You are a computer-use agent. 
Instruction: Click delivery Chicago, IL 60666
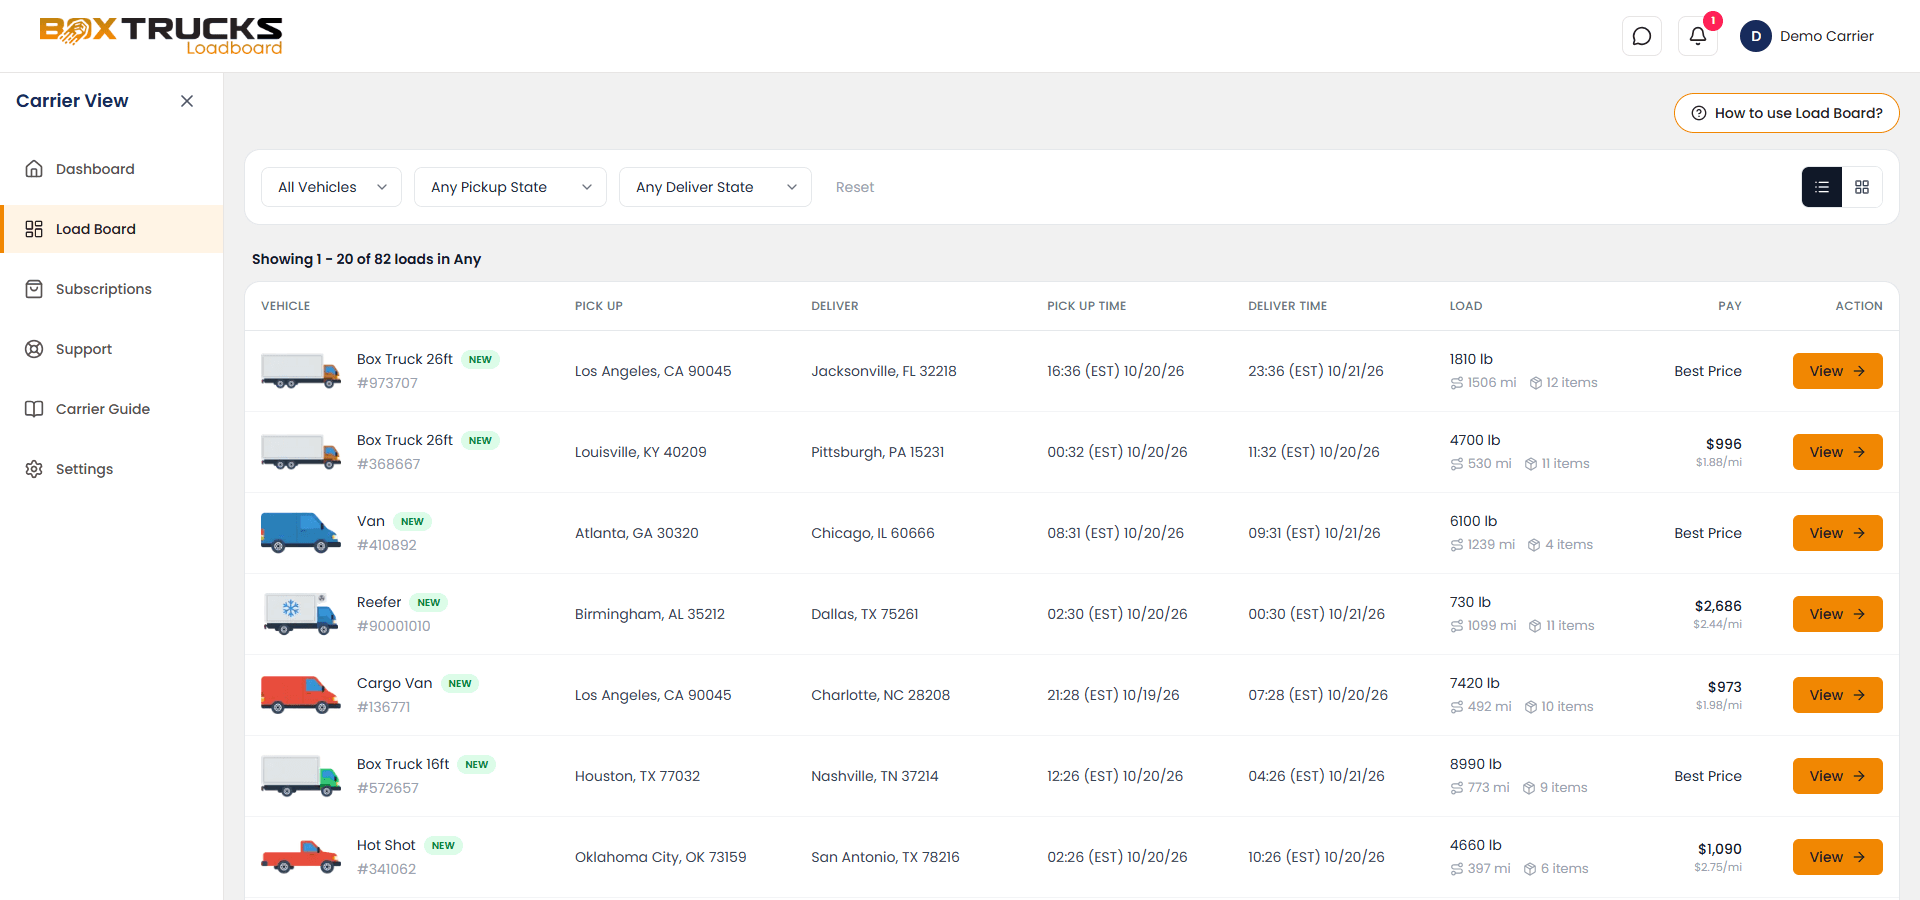(872, 533)
